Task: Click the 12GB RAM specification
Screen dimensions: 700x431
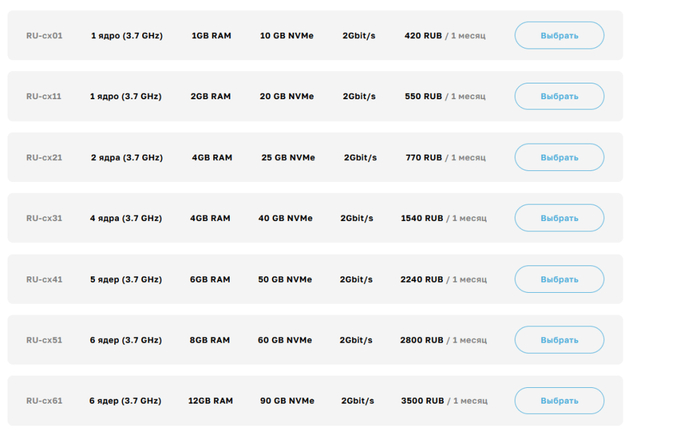Action: (210, 401)
